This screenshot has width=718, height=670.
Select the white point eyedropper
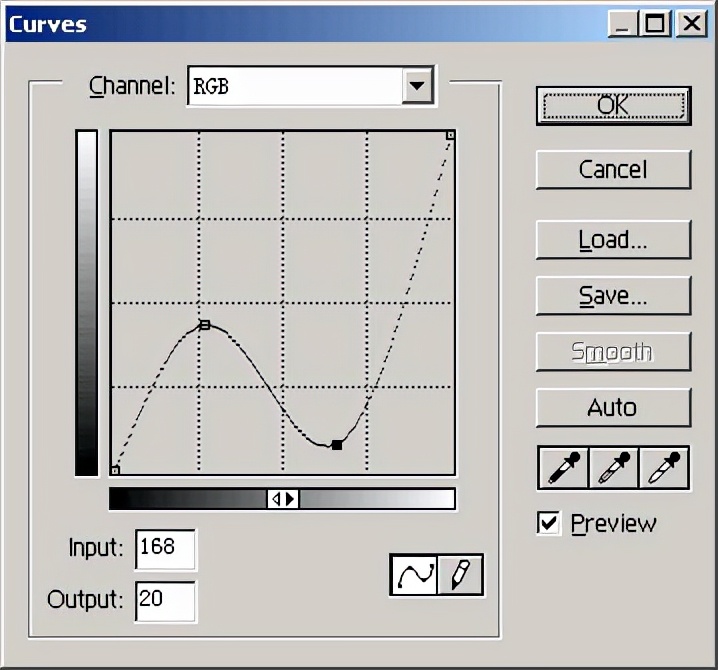point(664,468)
